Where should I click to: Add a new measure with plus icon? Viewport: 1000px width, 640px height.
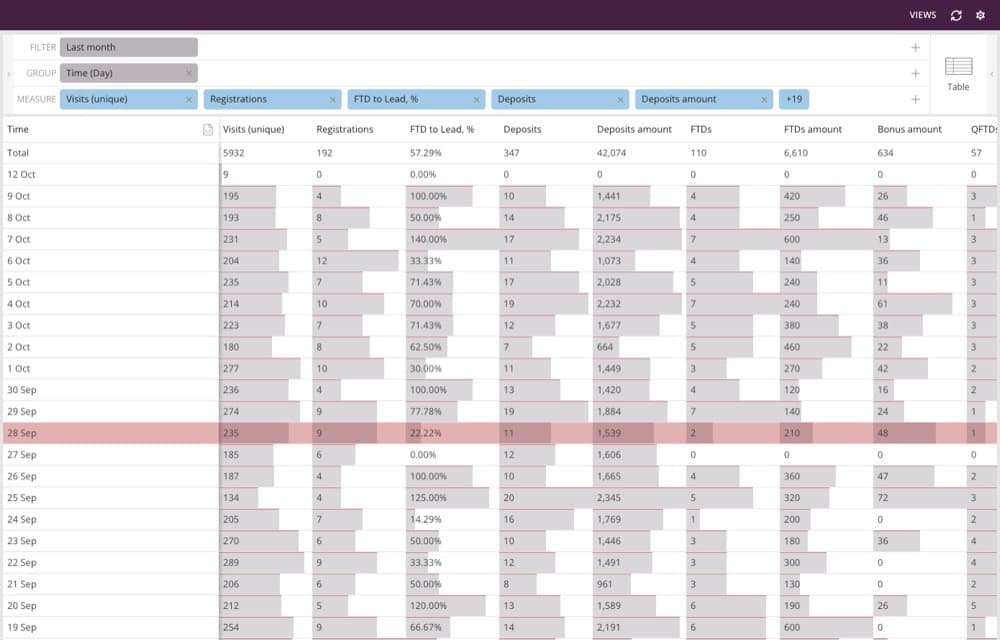coord(915,99)
